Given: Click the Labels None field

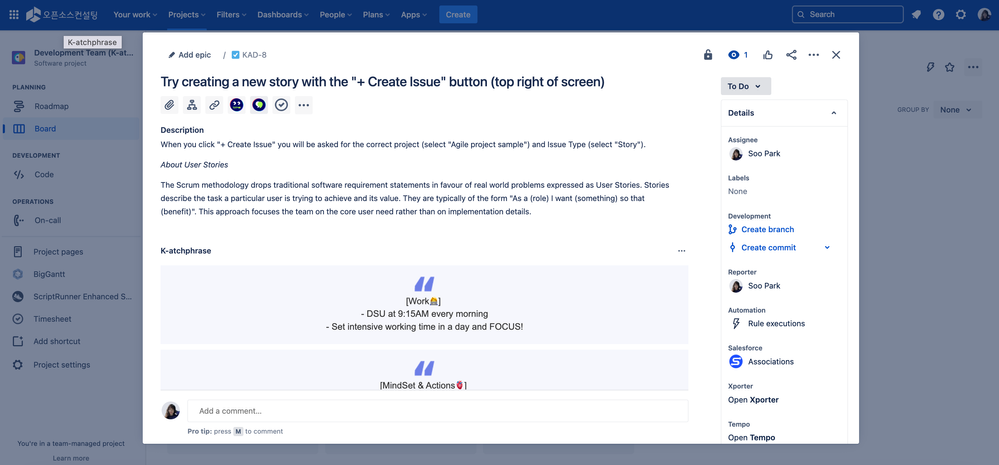Looking at the screenshot, I should pyautogui.click(x=738, y=191).
